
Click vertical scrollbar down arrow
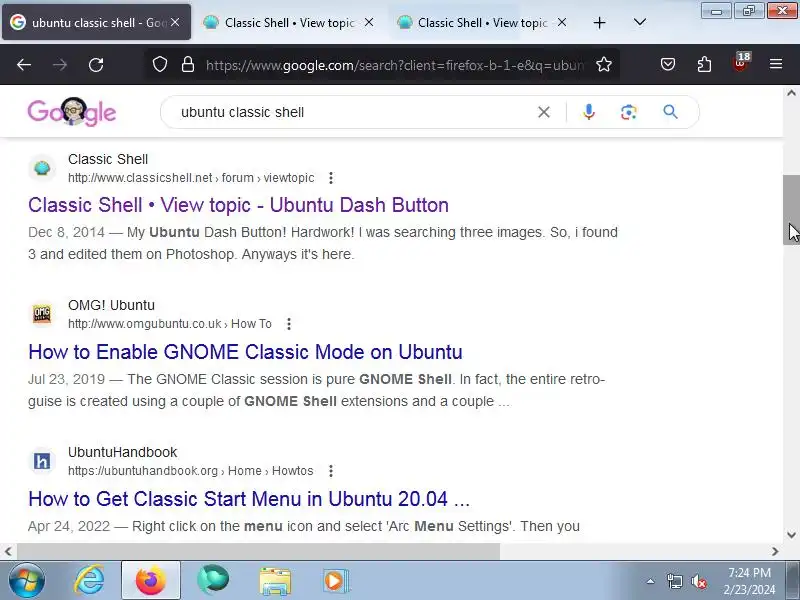[791, 535]
